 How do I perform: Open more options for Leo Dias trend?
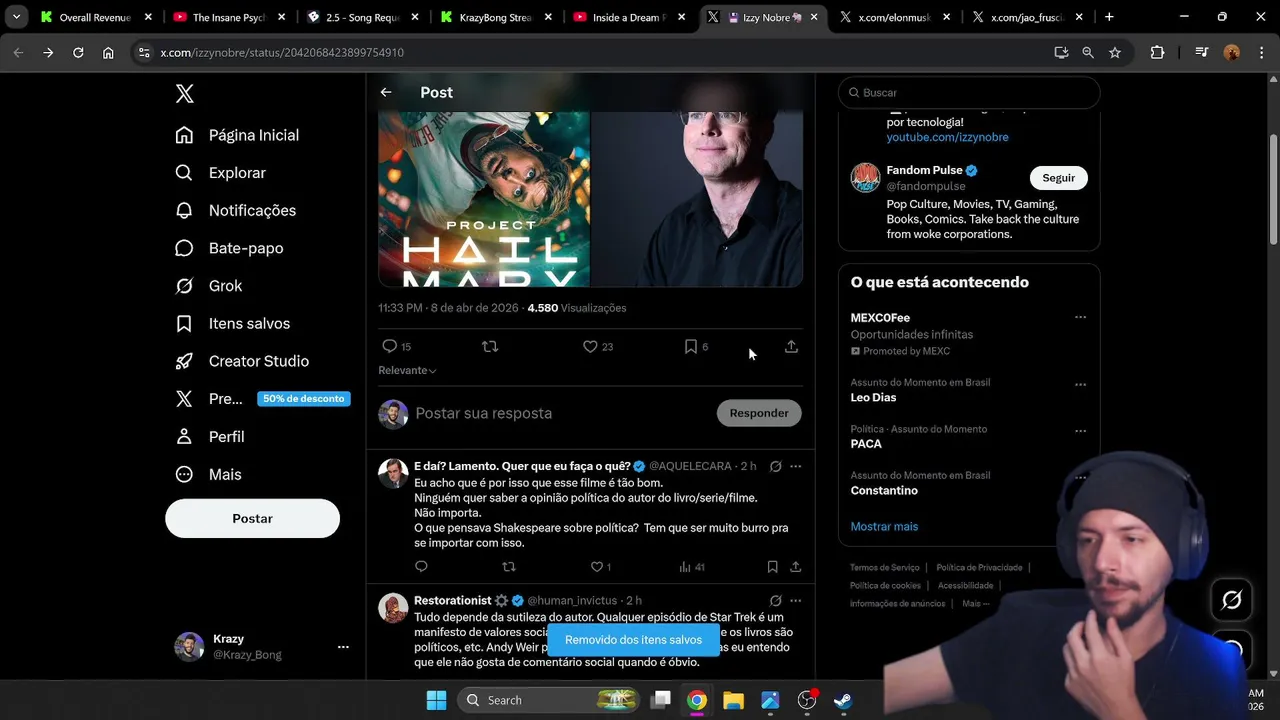(1080, 384)
